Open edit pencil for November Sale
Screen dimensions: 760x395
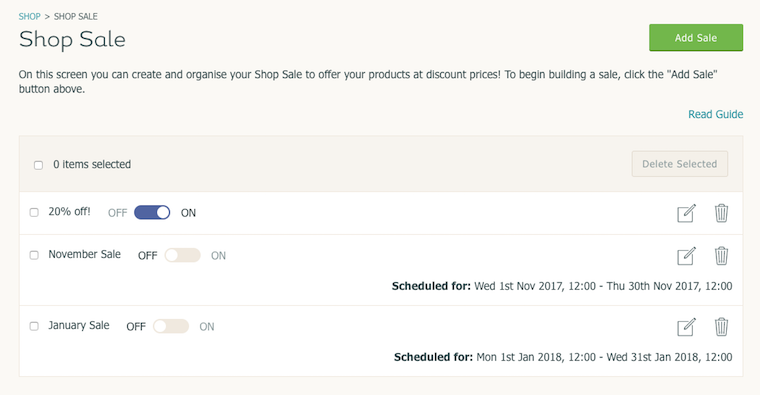(x=686, y=256)
